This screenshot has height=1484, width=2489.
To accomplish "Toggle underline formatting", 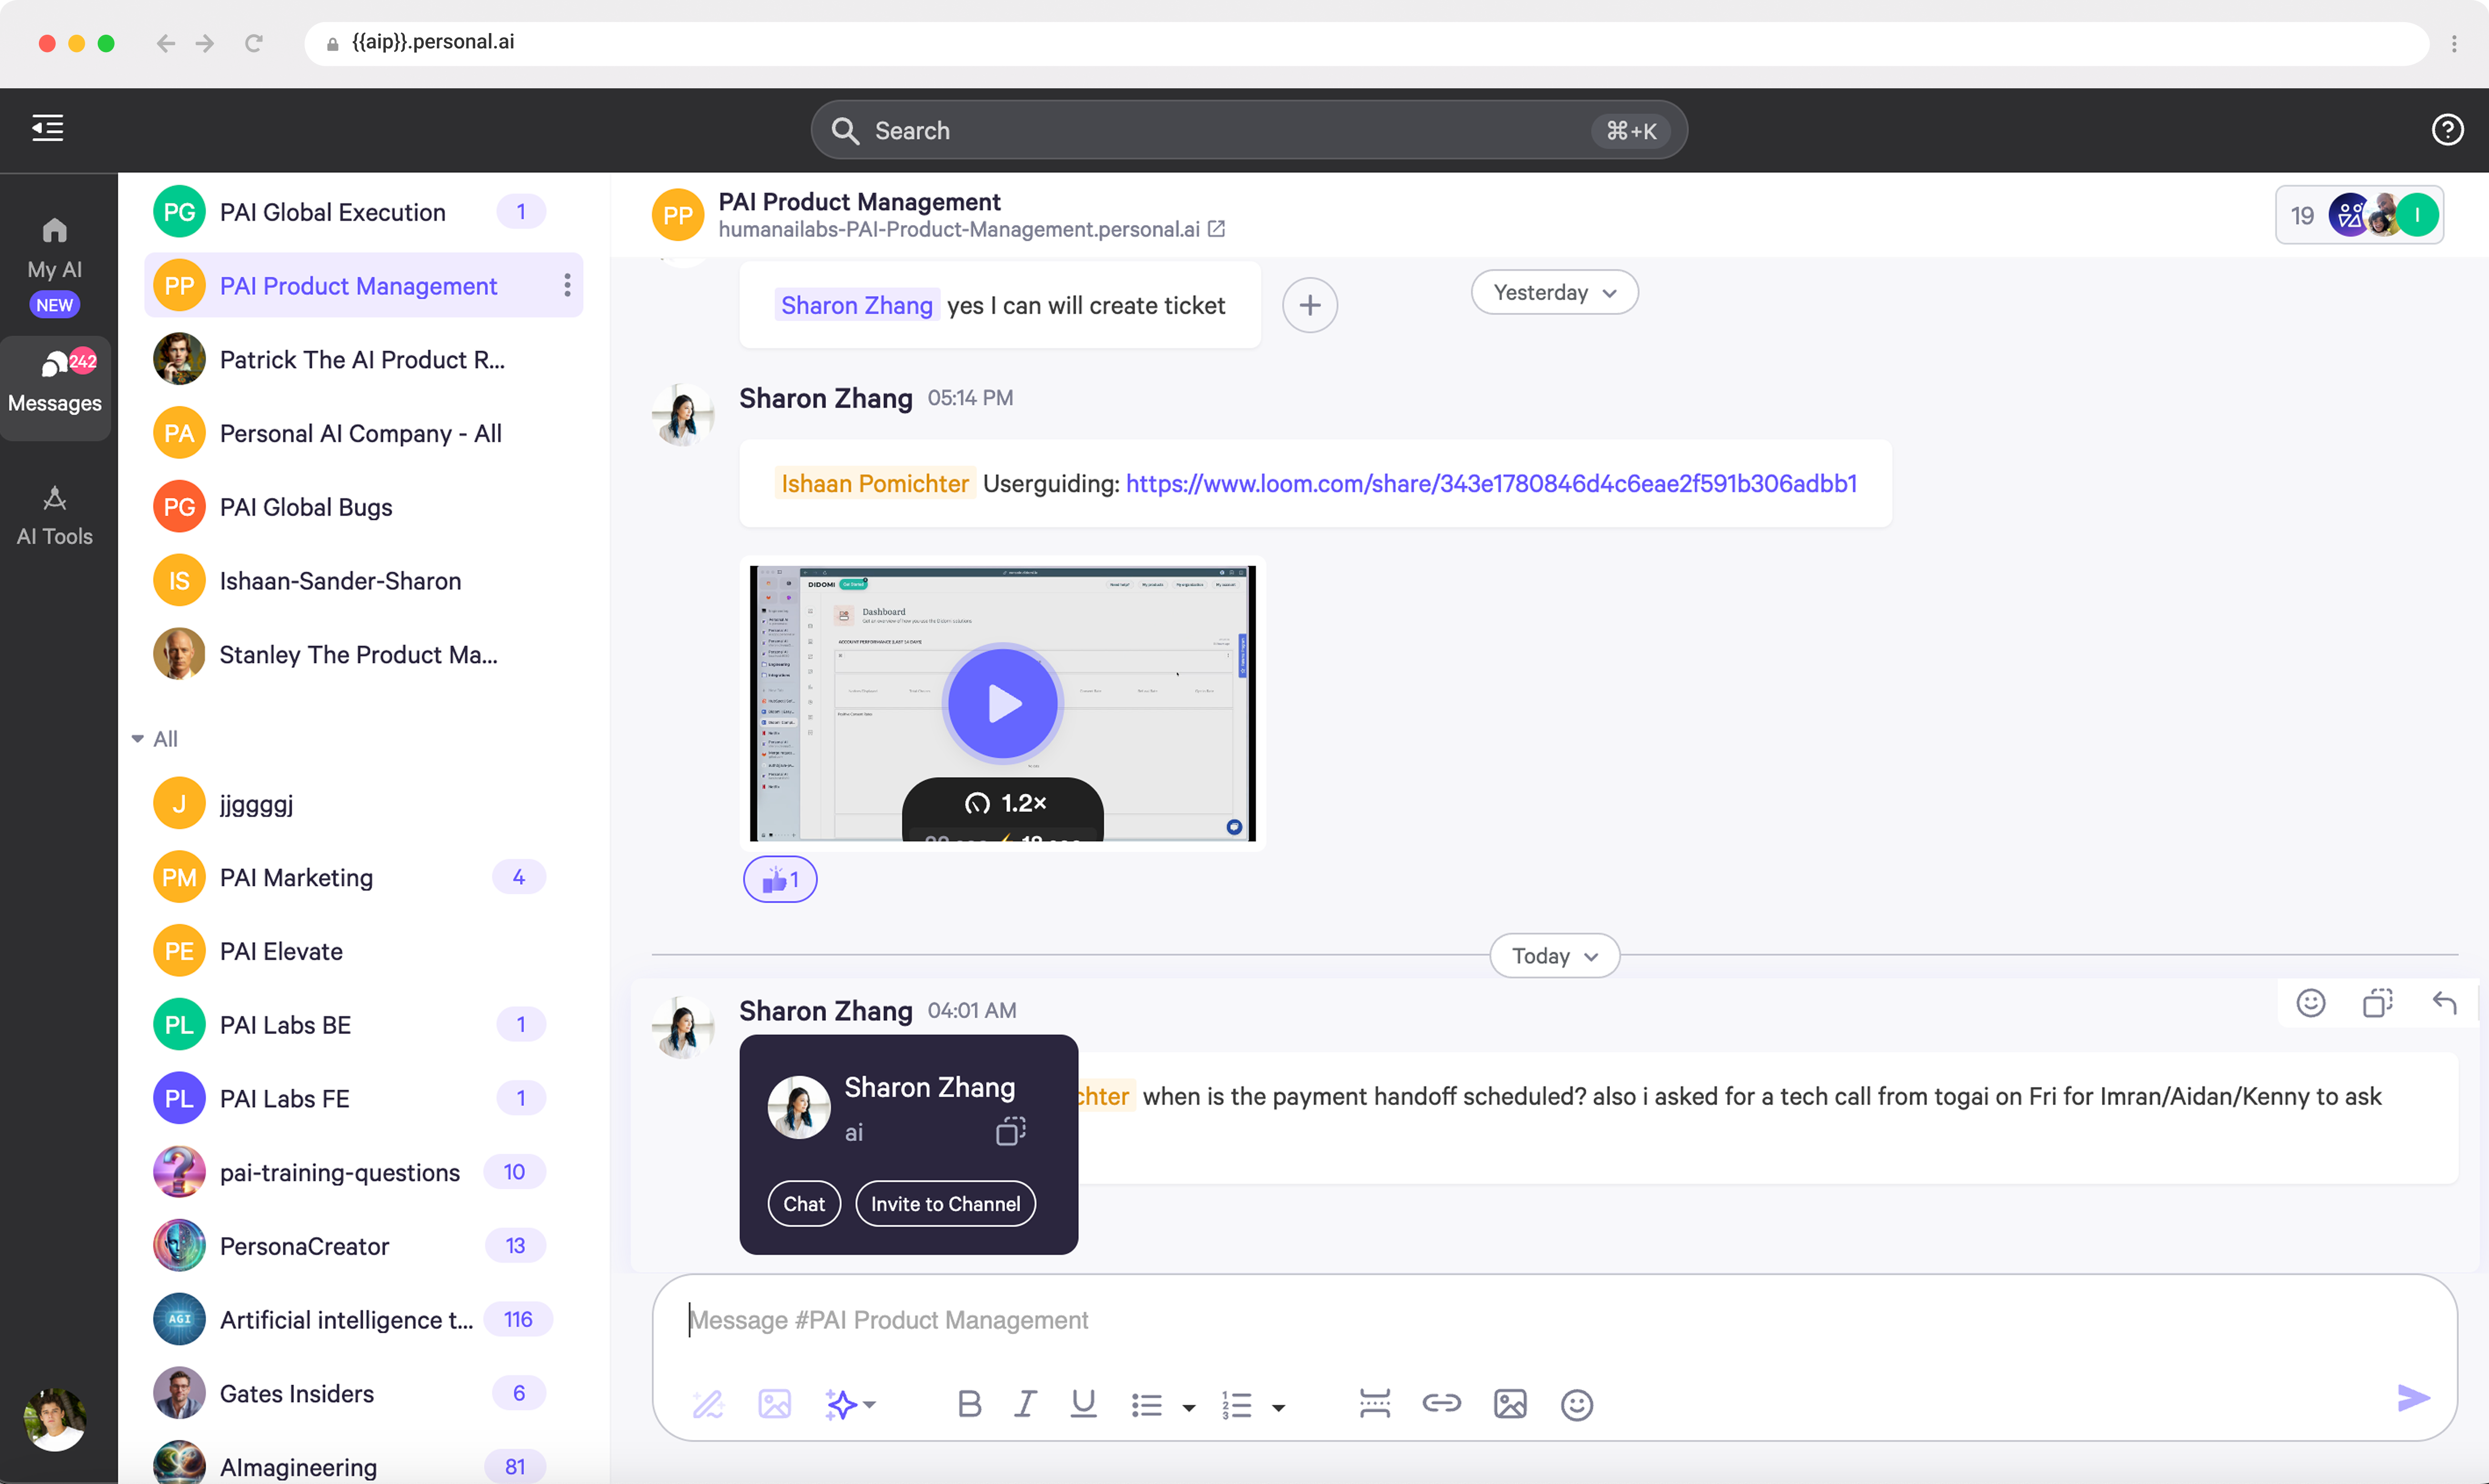I will (1083, 1404).
